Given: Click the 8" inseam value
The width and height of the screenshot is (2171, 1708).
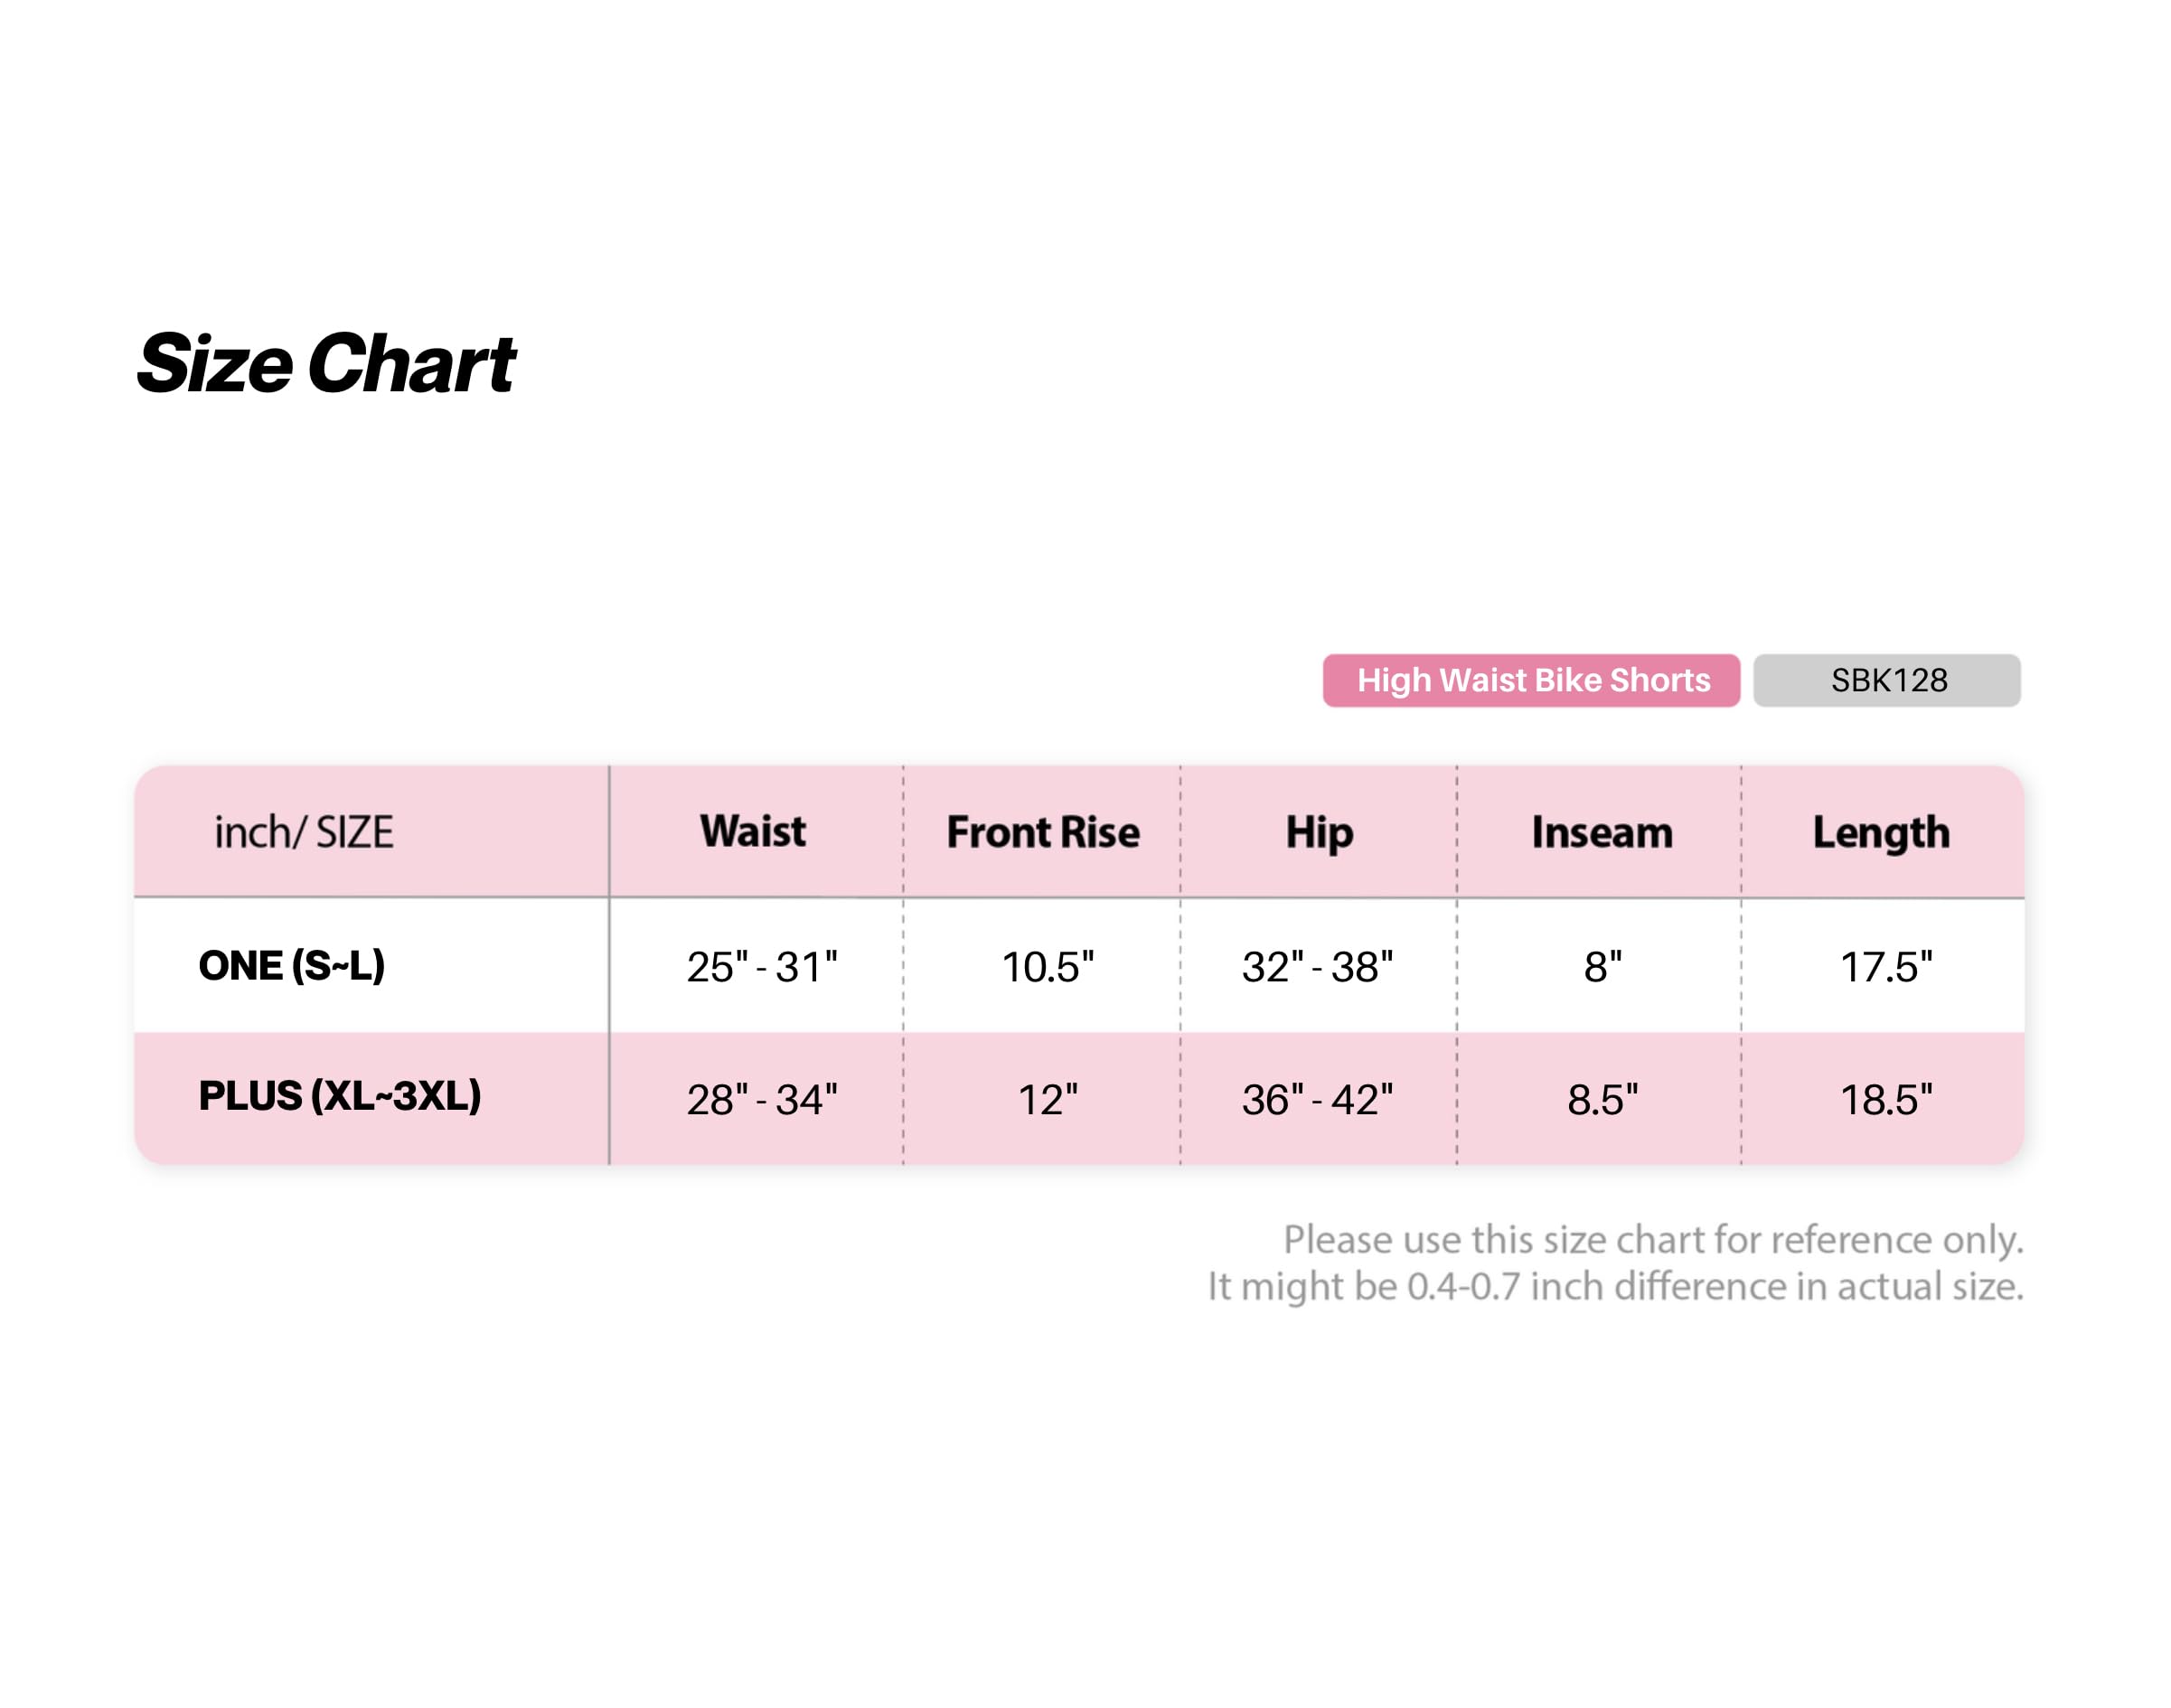Looking at the screenshot, I should click(x=1602, y=967).
